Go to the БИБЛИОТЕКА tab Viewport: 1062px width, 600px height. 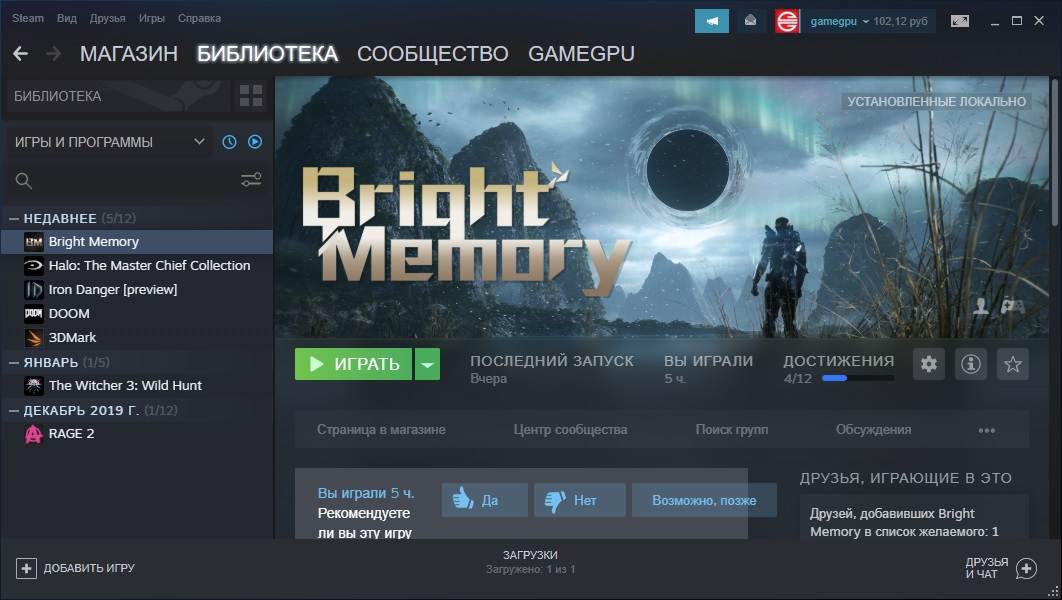point(267,53)
